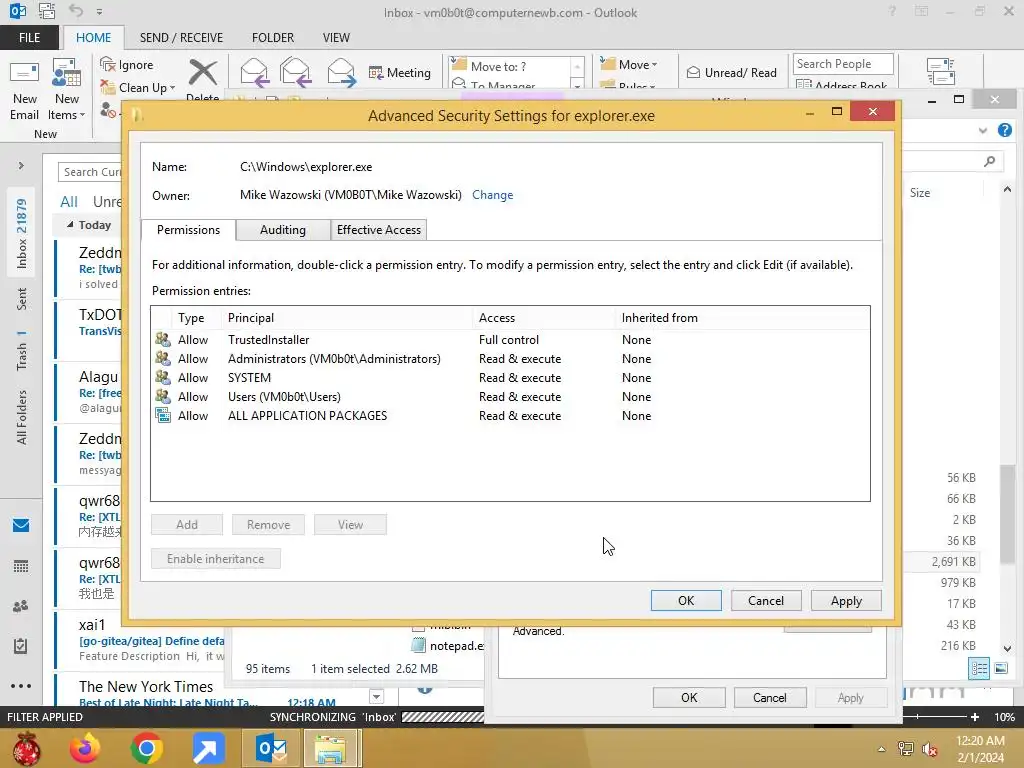This screenshot has height=768, width=1024.
Task: Click the Enable inheritance button
Action: 216,559
